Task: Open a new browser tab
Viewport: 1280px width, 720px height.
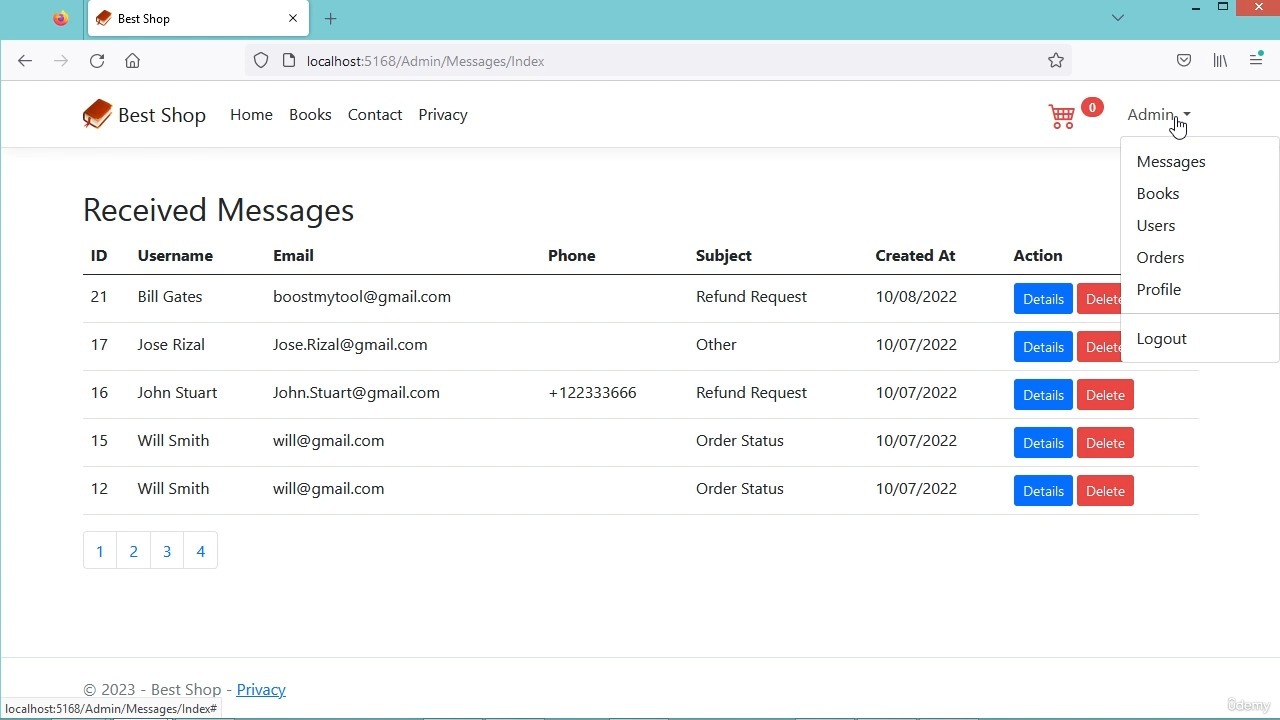Action: coord(330,18)
